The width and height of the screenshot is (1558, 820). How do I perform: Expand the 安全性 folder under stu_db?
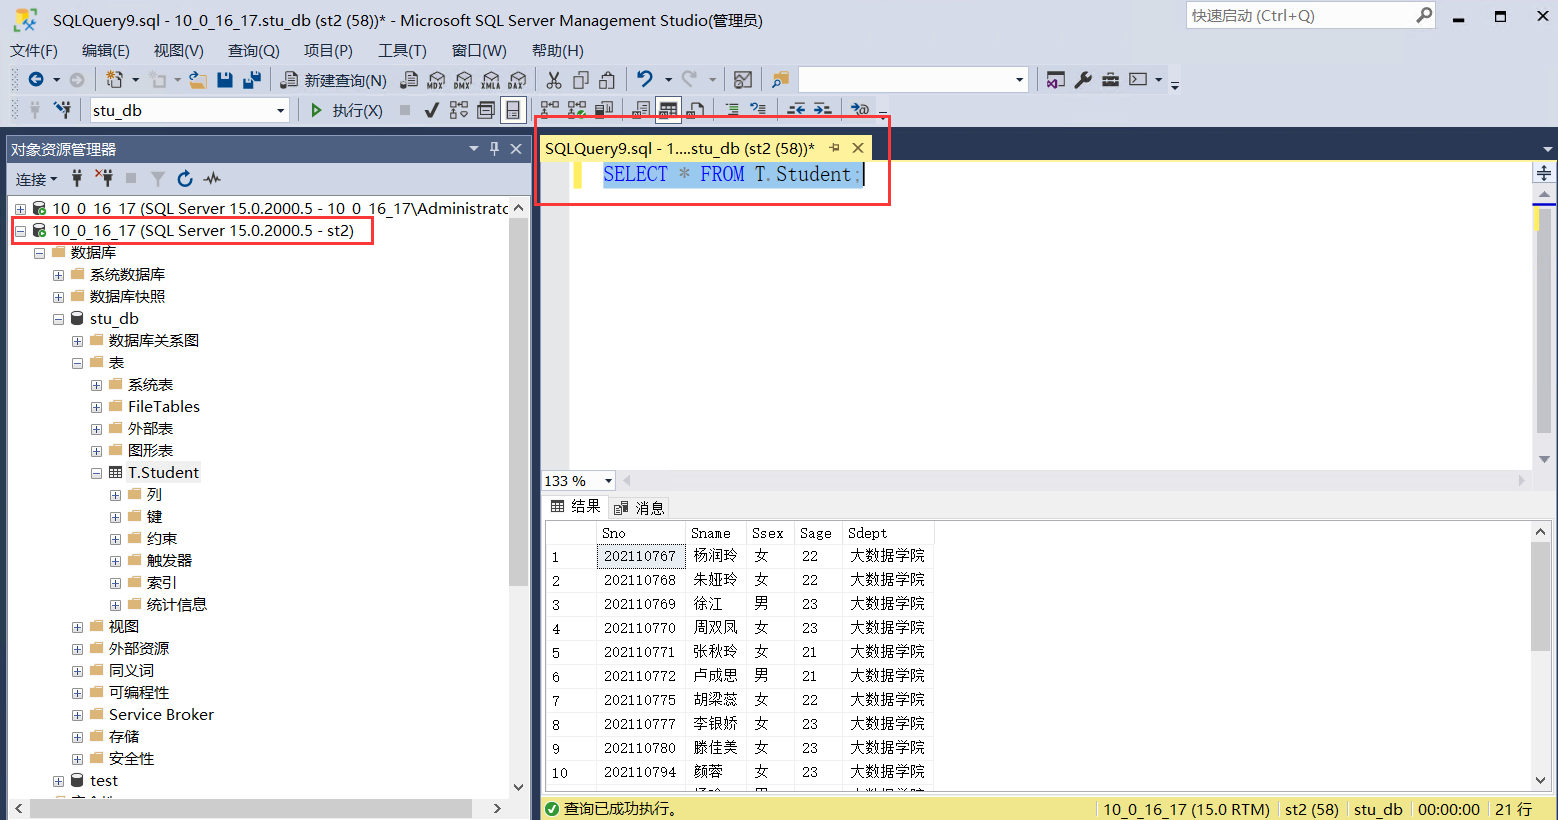pos(77,759)
